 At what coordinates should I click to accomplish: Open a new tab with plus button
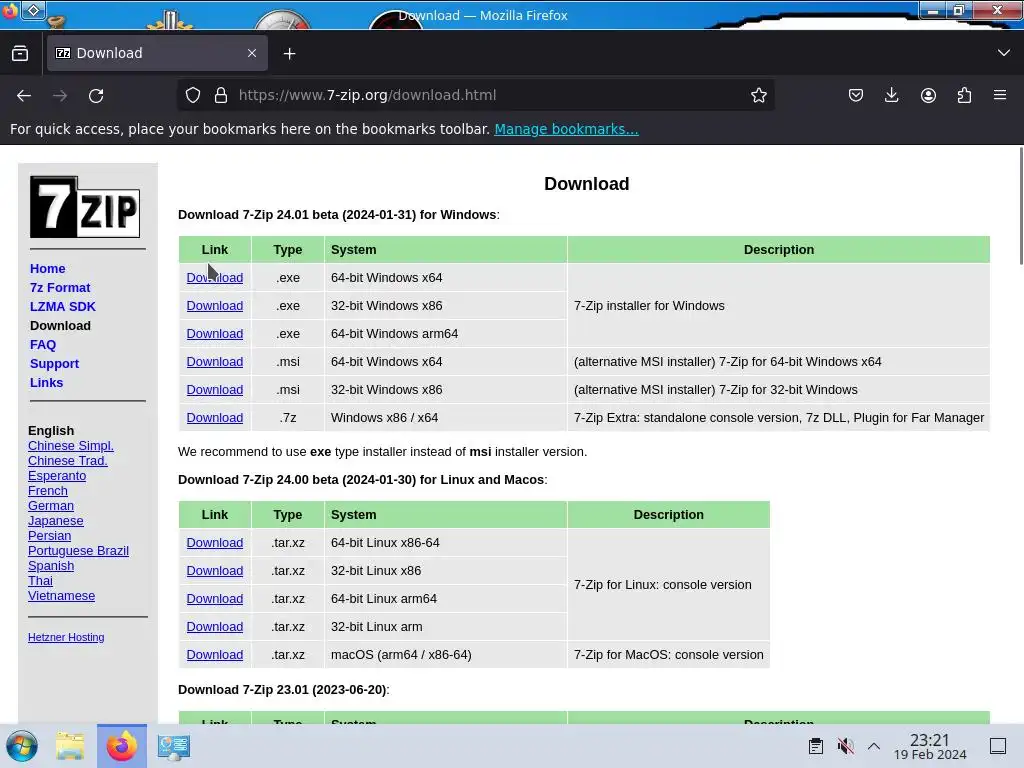pyautogui.click(x=289, y=54)
